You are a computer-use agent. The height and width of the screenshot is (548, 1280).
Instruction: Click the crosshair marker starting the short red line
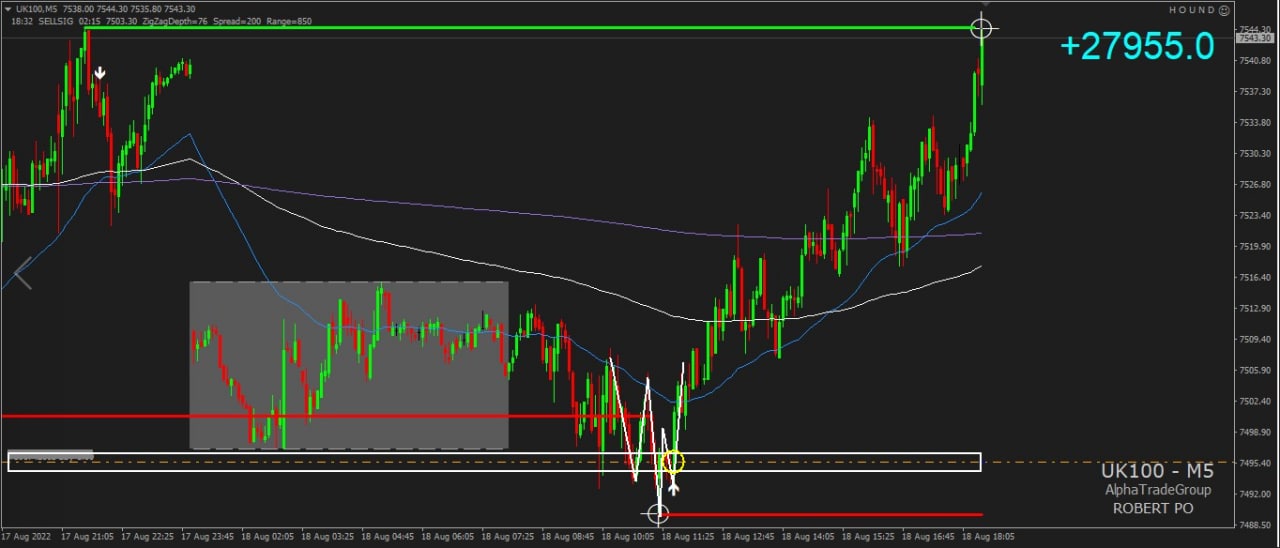[x=657, y=514]
